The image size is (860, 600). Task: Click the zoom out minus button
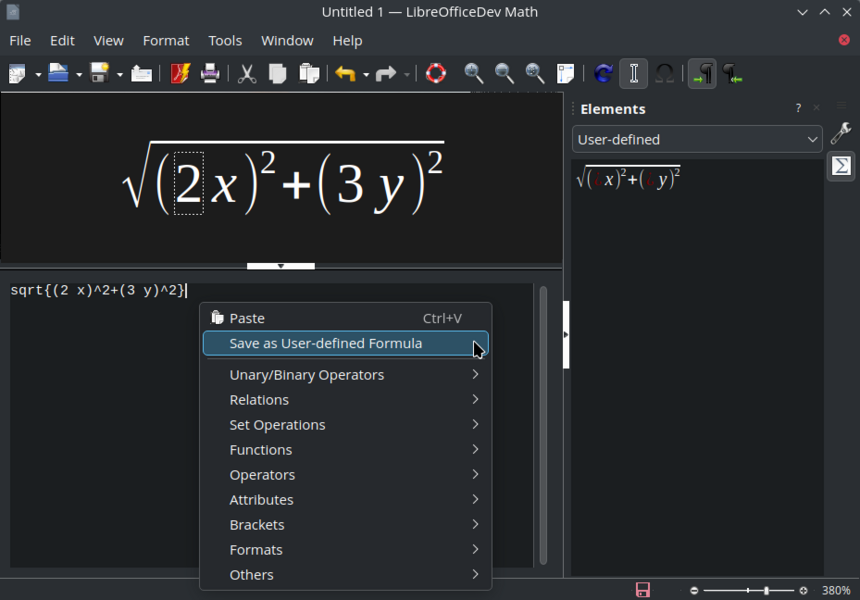coord(694,591)
